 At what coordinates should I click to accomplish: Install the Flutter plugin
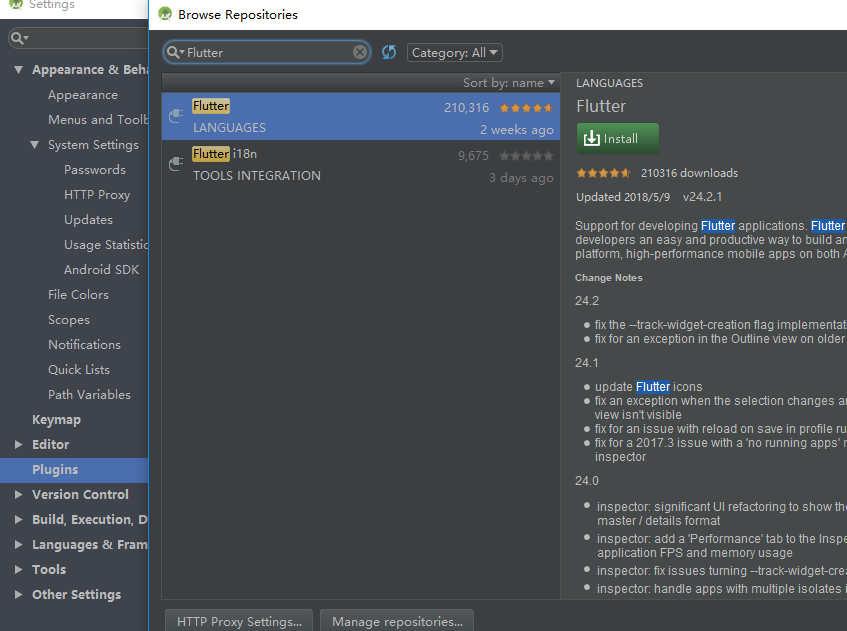click(617, 138)
